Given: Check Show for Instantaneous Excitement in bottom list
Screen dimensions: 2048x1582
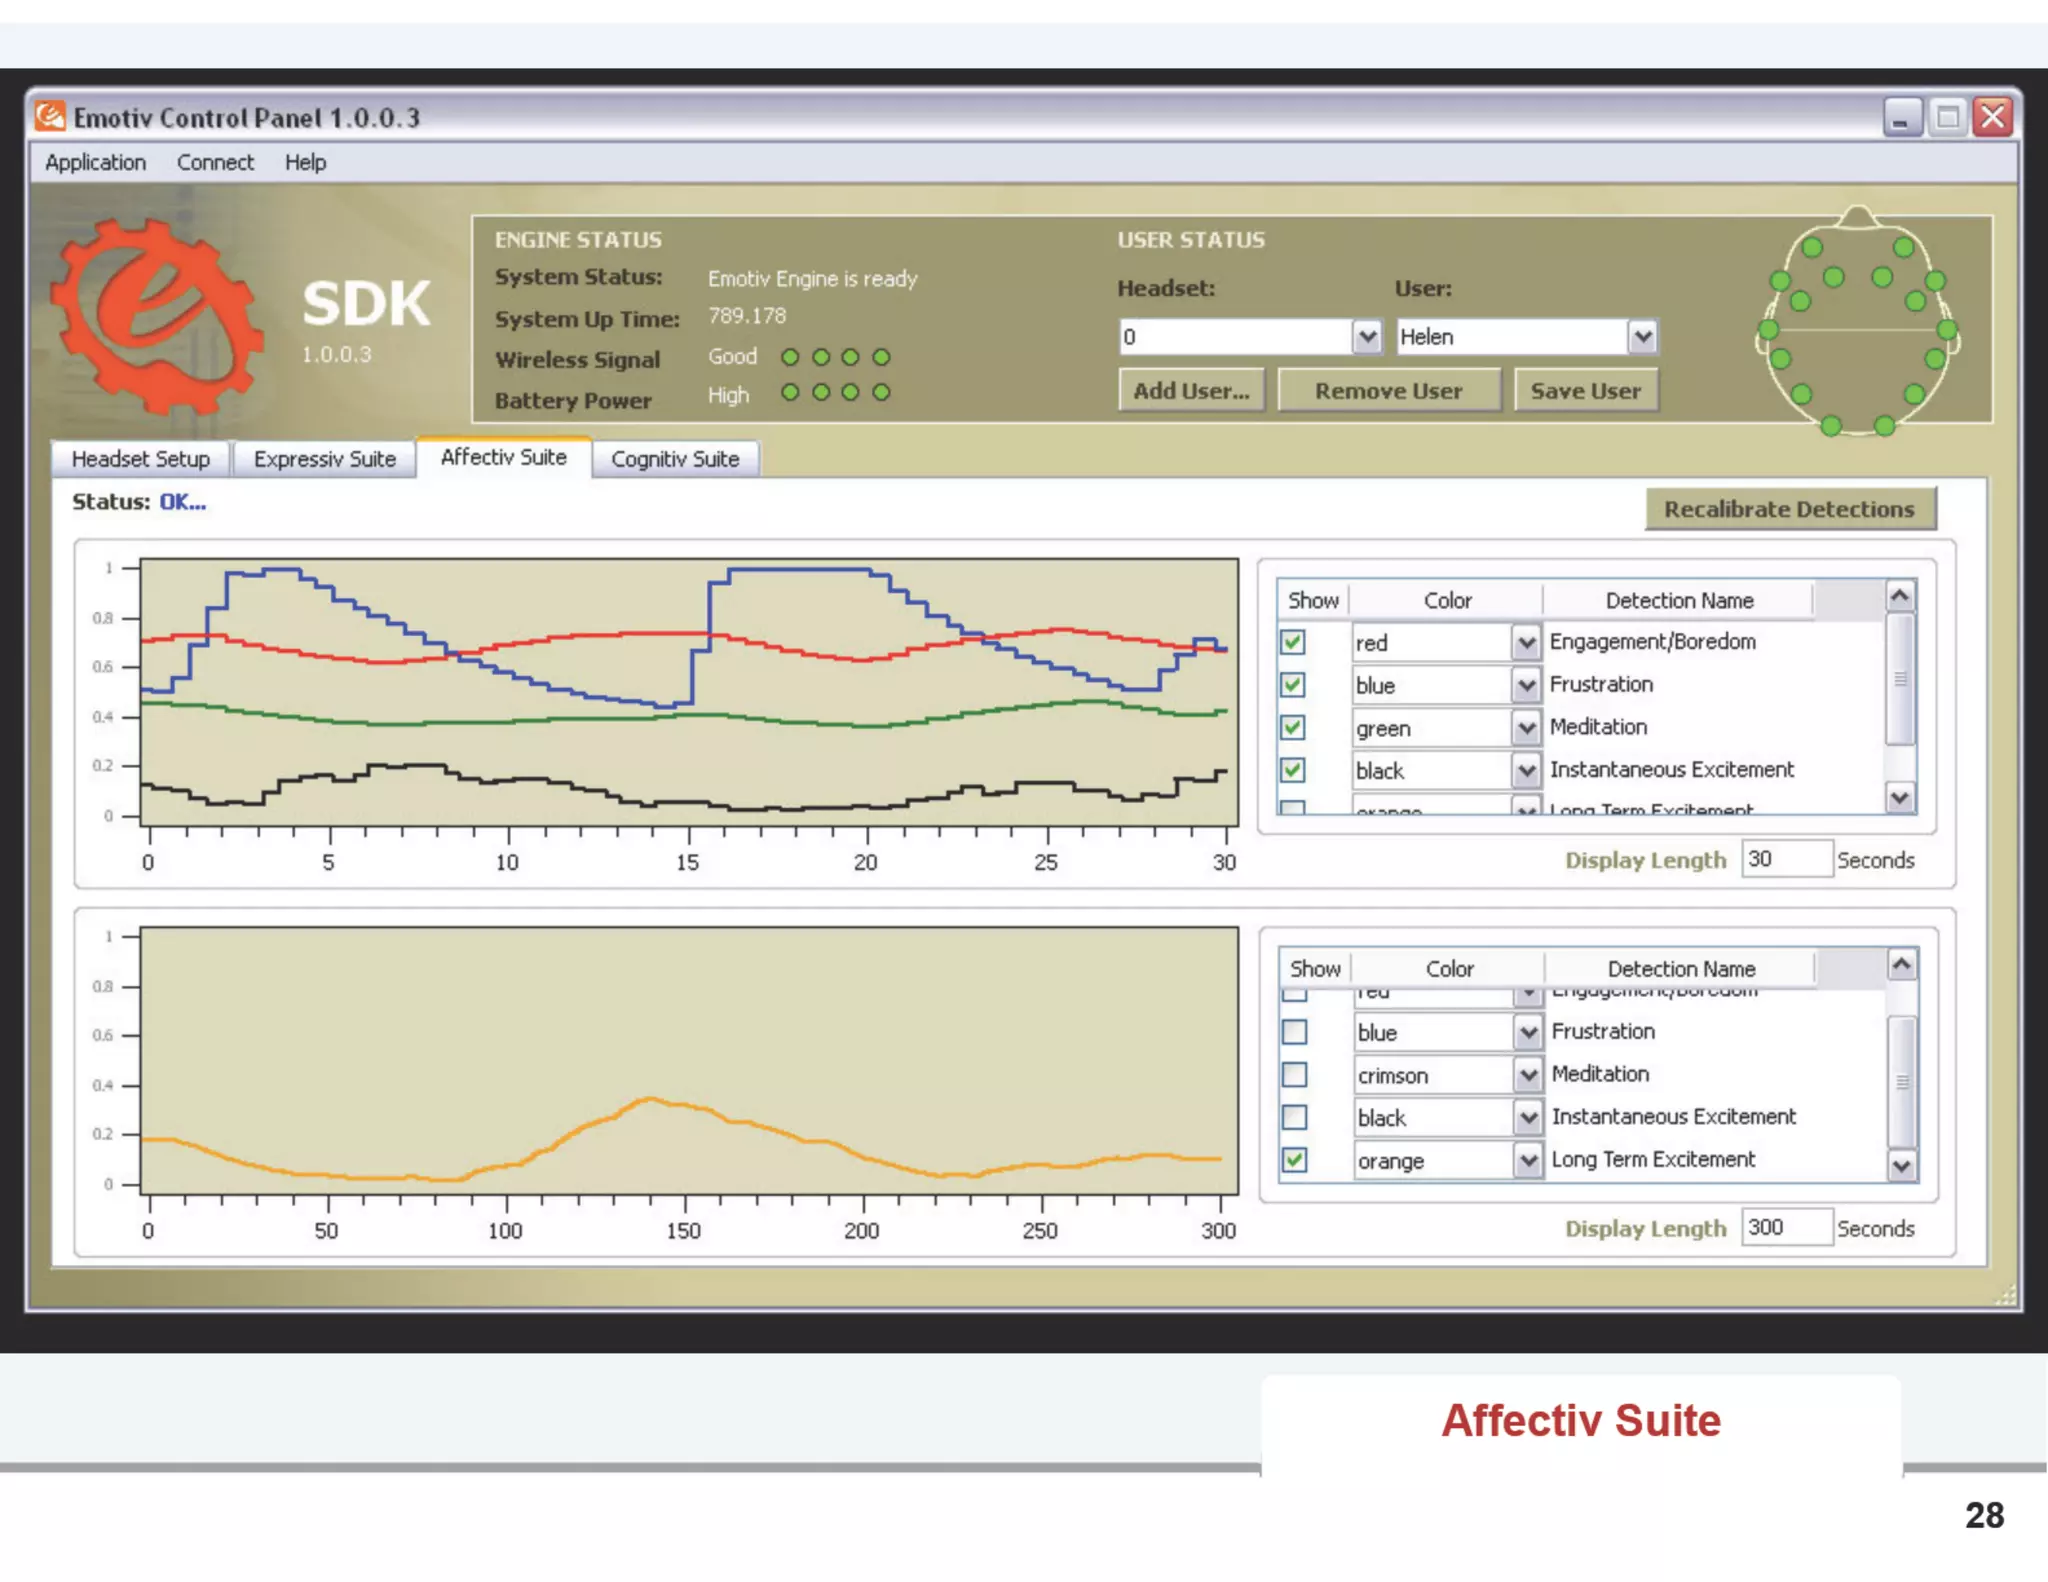Looking at the screenshot, I should 1295,1117.
